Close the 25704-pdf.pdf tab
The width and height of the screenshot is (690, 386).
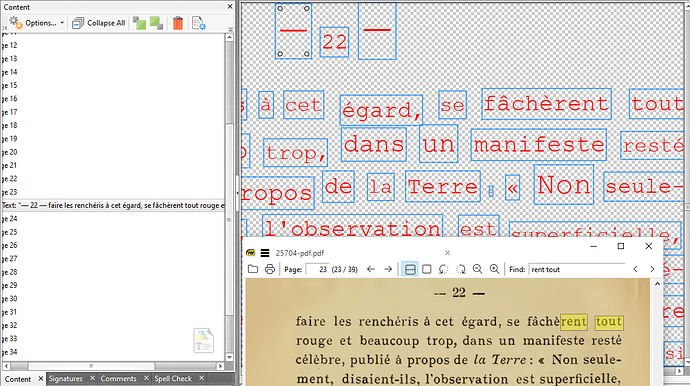(447, 253)
